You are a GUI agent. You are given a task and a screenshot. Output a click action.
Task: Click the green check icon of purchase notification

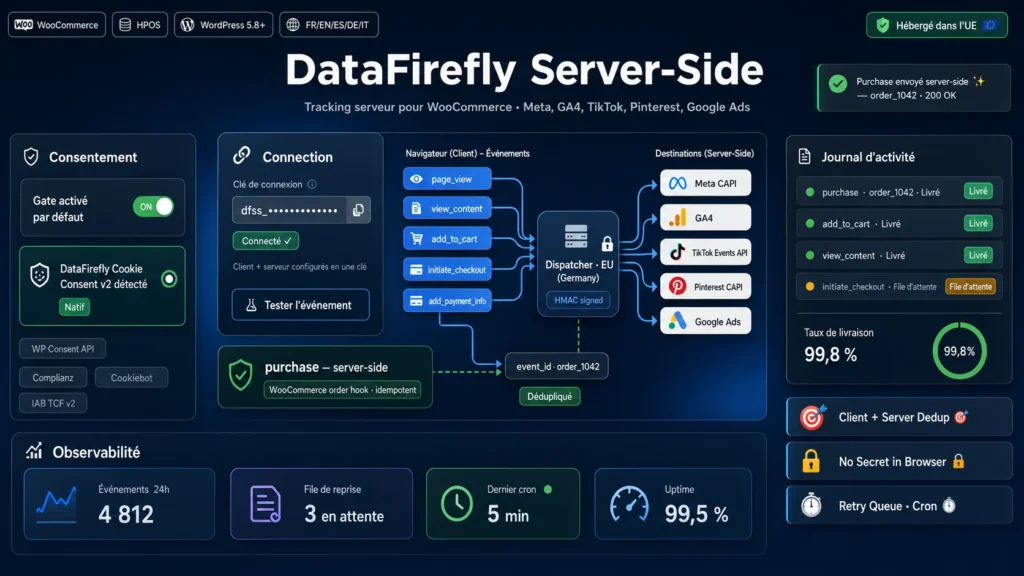[838, 84]
